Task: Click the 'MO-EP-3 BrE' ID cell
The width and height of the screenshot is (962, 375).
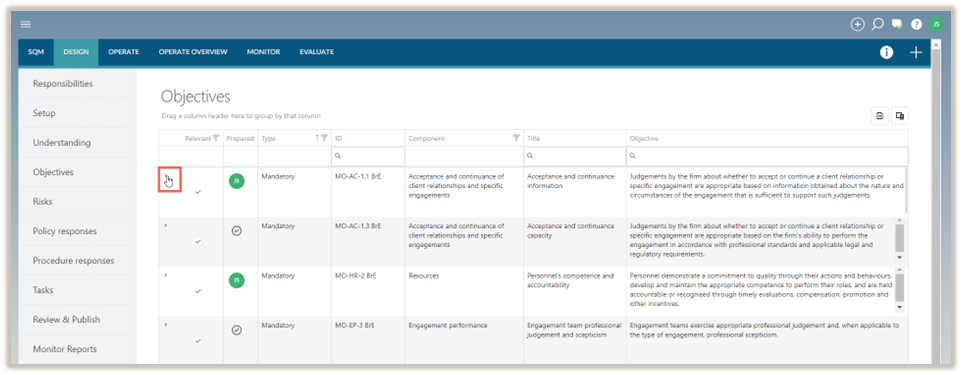Action: pyautogui.click(x=368, y=341)
